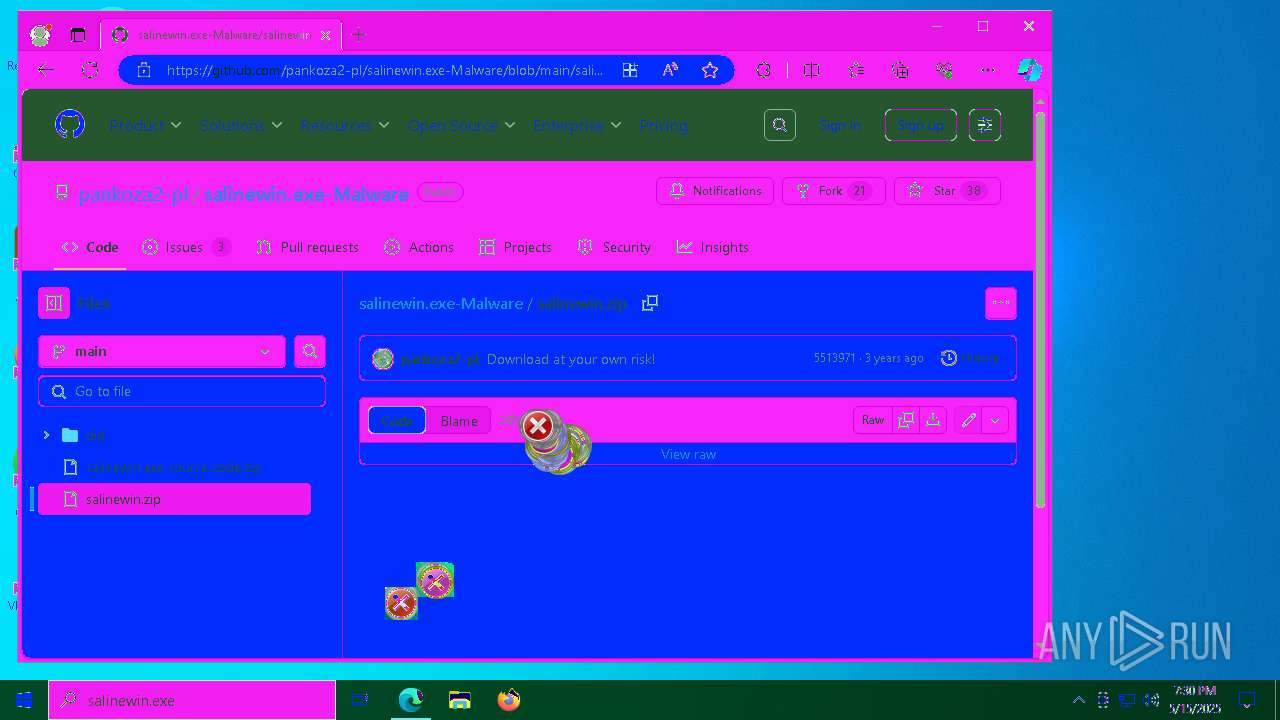Switch file view to Code
This screenshot has width=1280, height=720.
397,420
